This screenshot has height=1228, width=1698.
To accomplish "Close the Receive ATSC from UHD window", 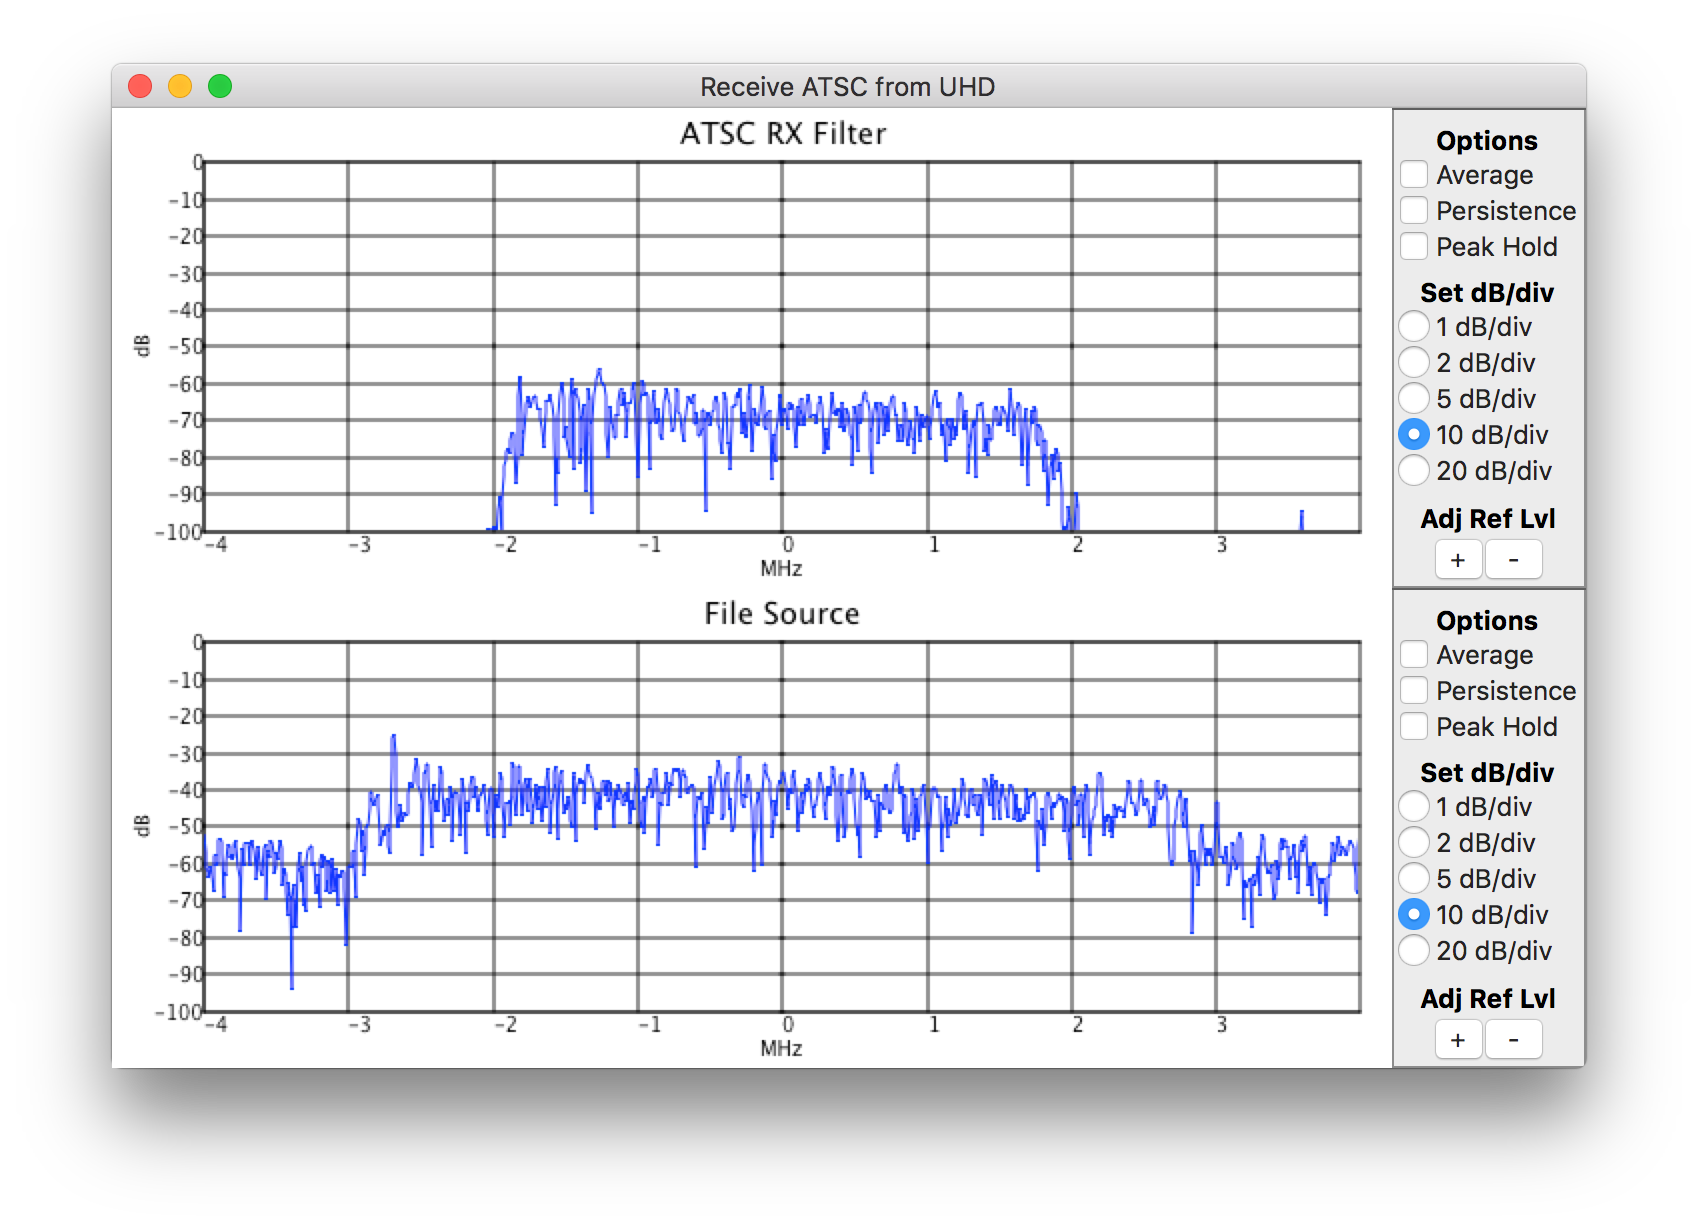I will click(x=140, y=86).
